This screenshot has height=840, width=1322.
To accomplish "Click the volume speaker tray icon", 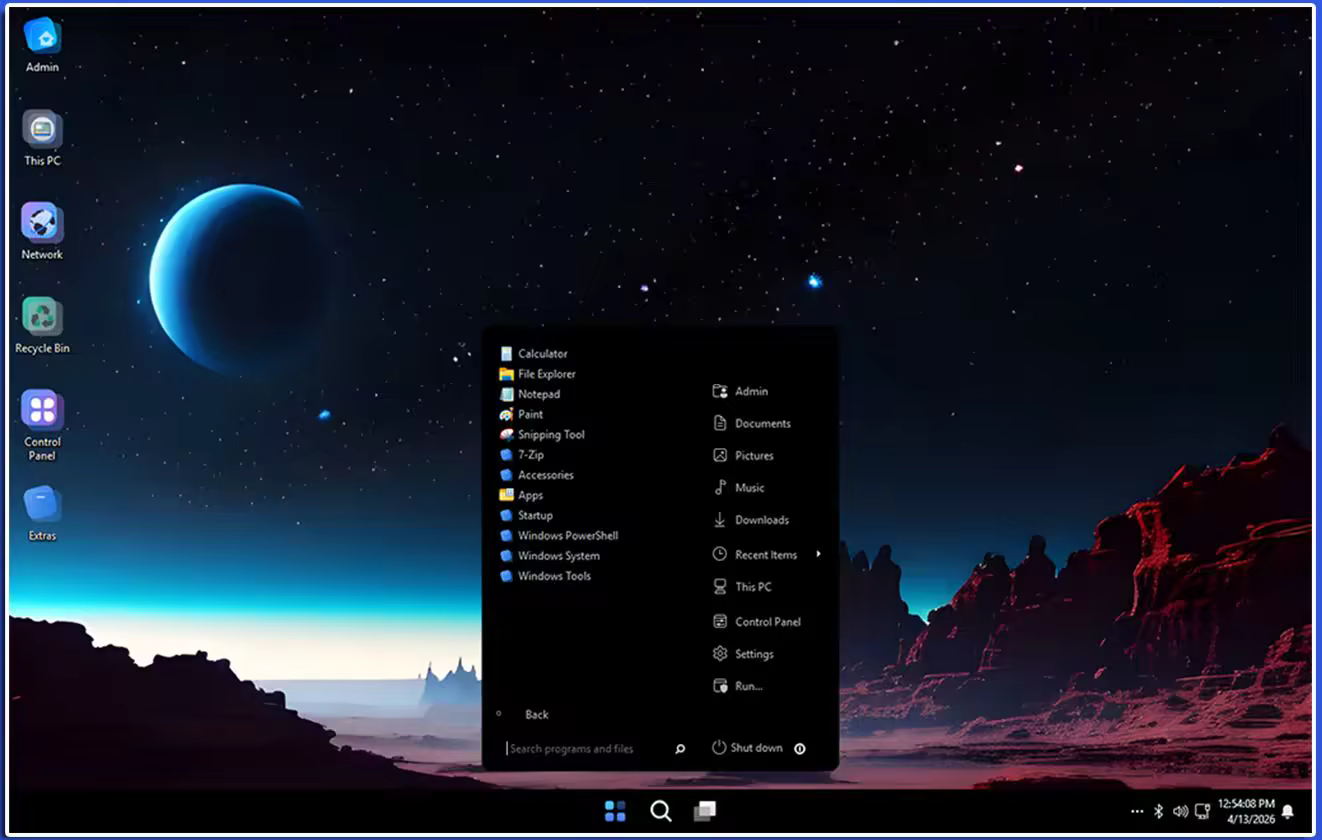I will tap(1180, 811).
